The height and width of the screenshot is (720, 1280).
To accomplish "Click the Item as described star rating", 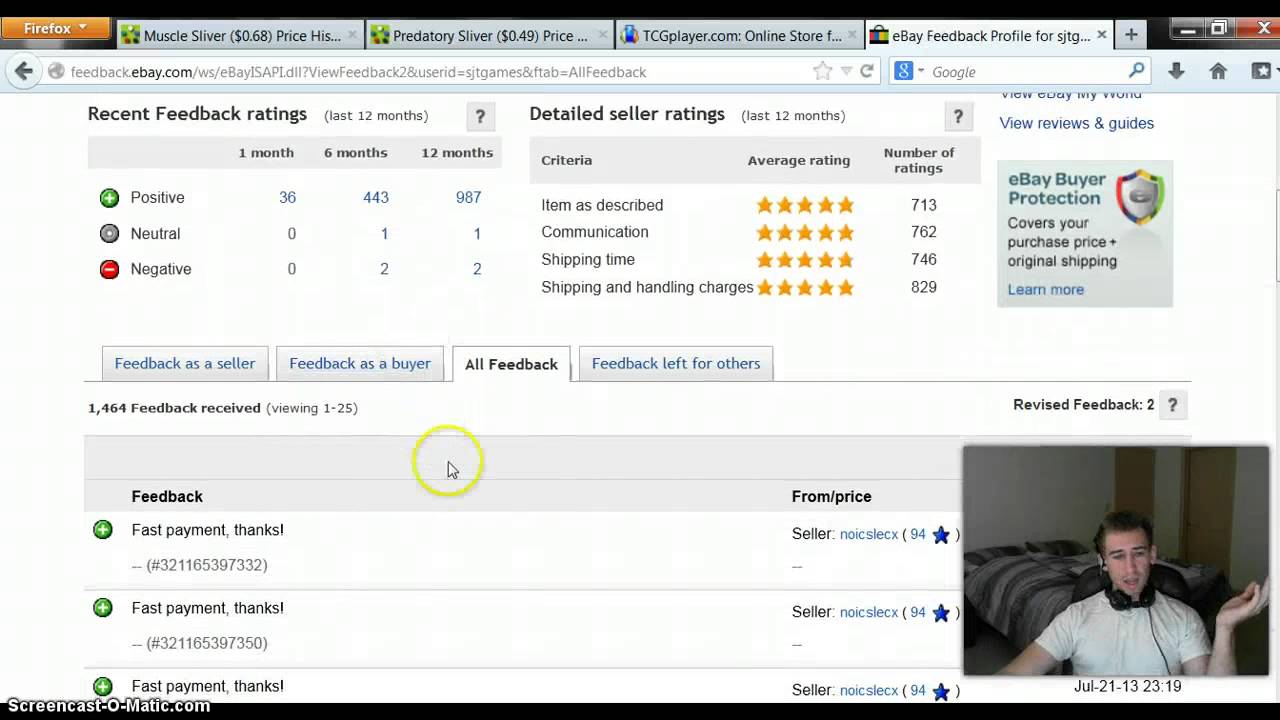I will pos(805,205).
